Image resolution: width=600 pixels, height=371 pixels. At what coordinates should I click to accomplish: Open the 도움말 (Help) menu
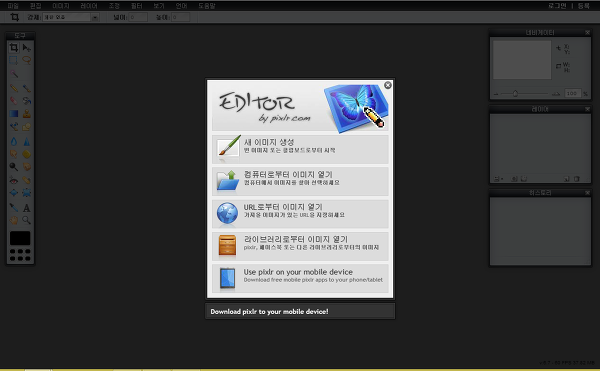tap(207, 6)
